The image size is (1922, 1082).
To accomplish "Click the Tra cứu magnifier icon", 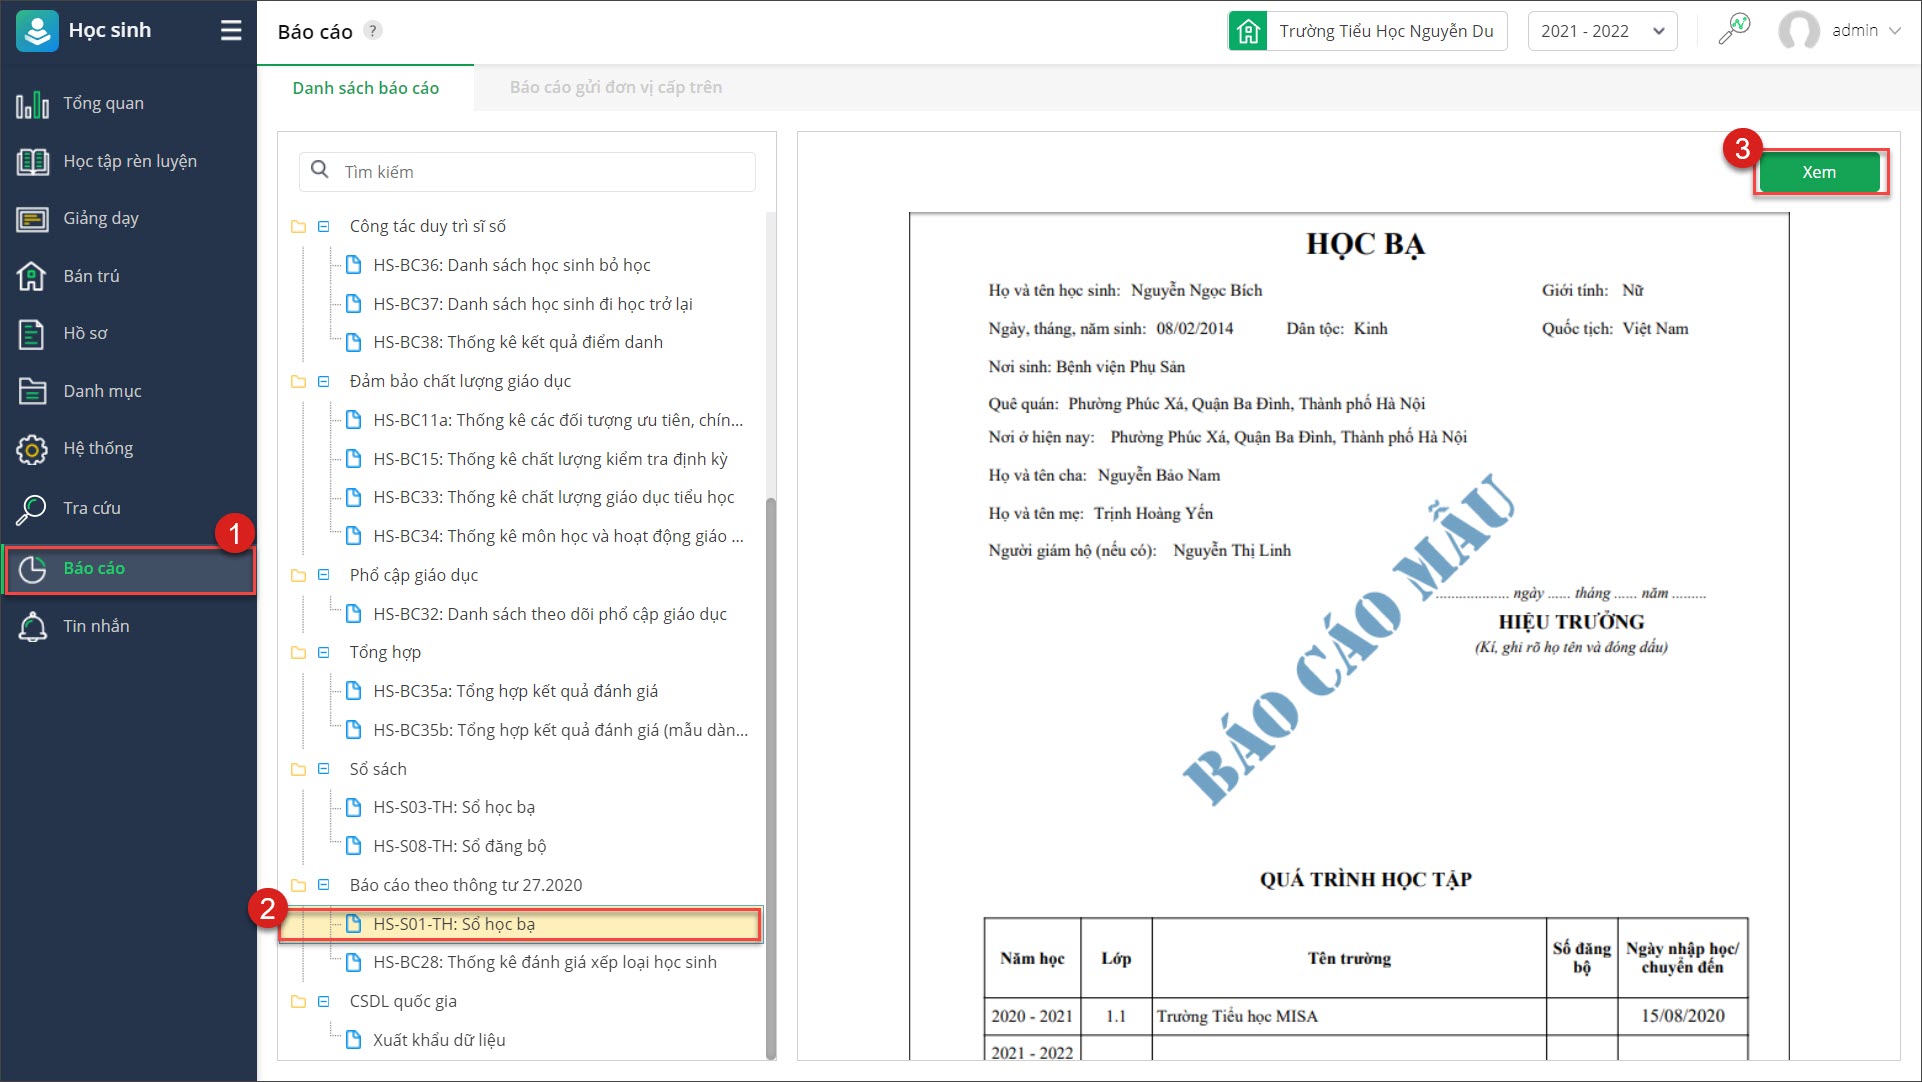I will click(32, 509).
